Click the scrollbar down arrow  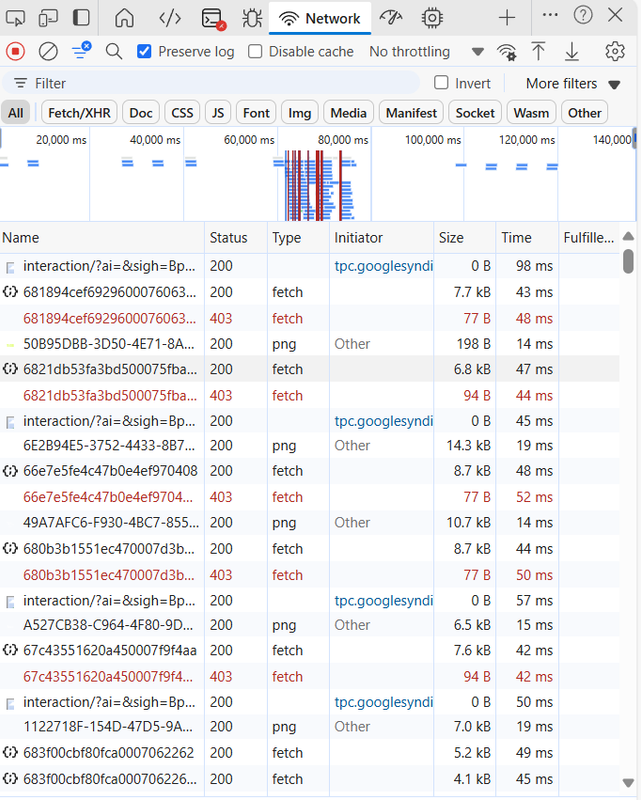point(629,783)
